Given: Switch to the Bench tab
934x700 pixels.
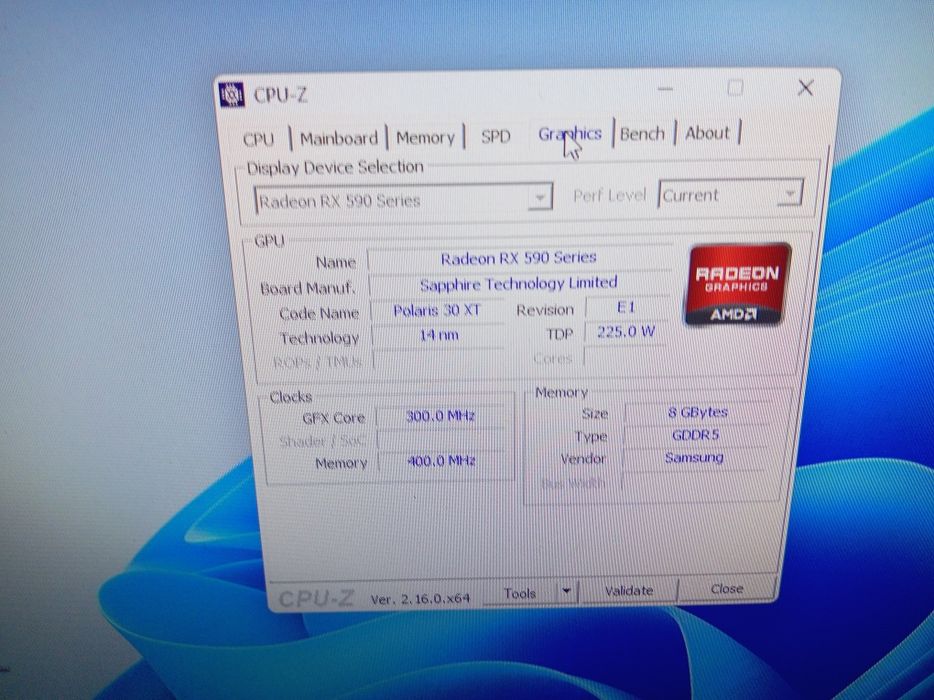Looking at the screenshot, I should [642, 133].
